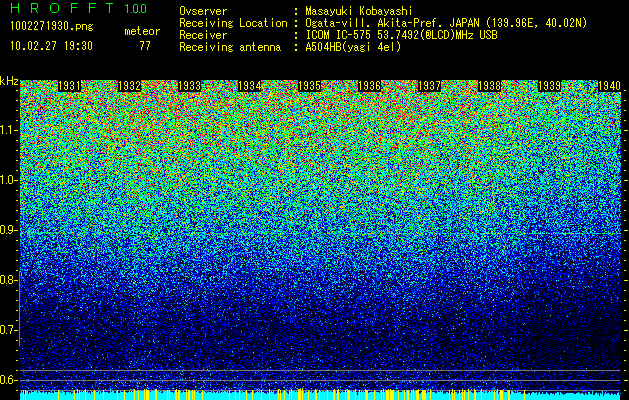The width and height of the screenshot is (629, 400).
Task: Click the 1938 time marker label
Action: pyautogui.click(x=489, y=86)
